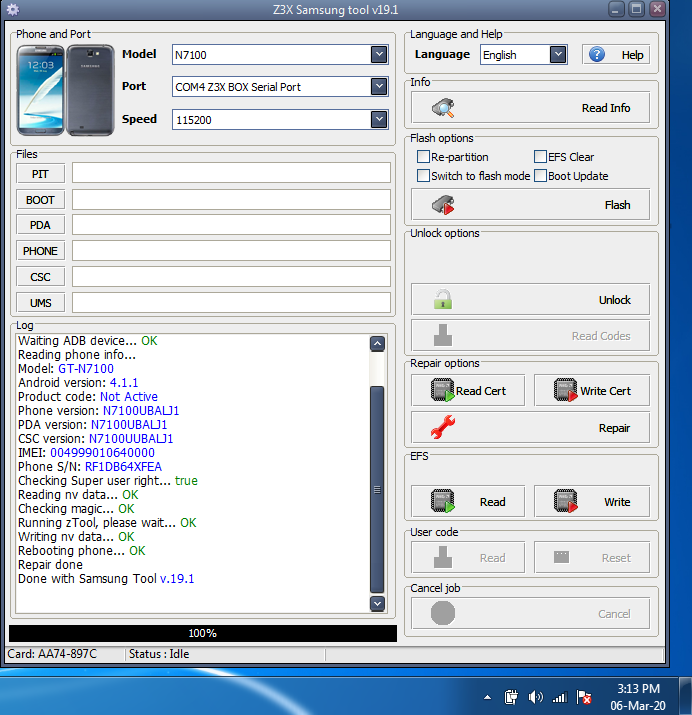Click the serial number RF1DB64XFEA
The height and width of the screenshot is (715, 692).
123,466
